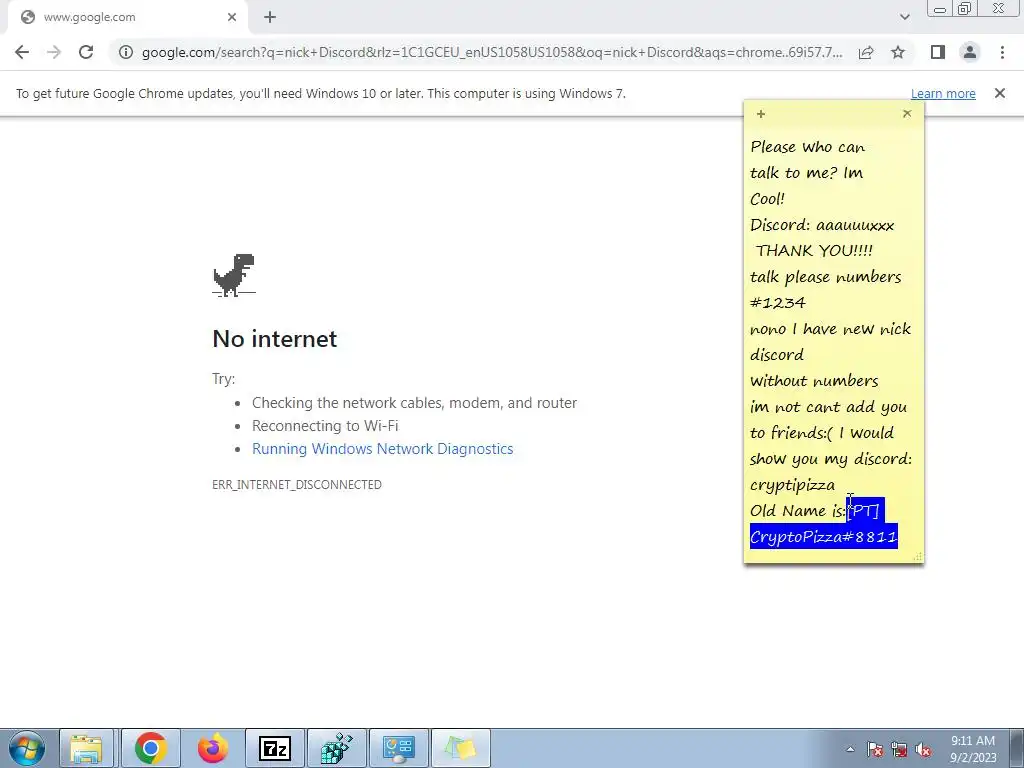This screenshot has height=768, width=1024.
Task: Launch Firefox from the taskbar
Action: 212,748
